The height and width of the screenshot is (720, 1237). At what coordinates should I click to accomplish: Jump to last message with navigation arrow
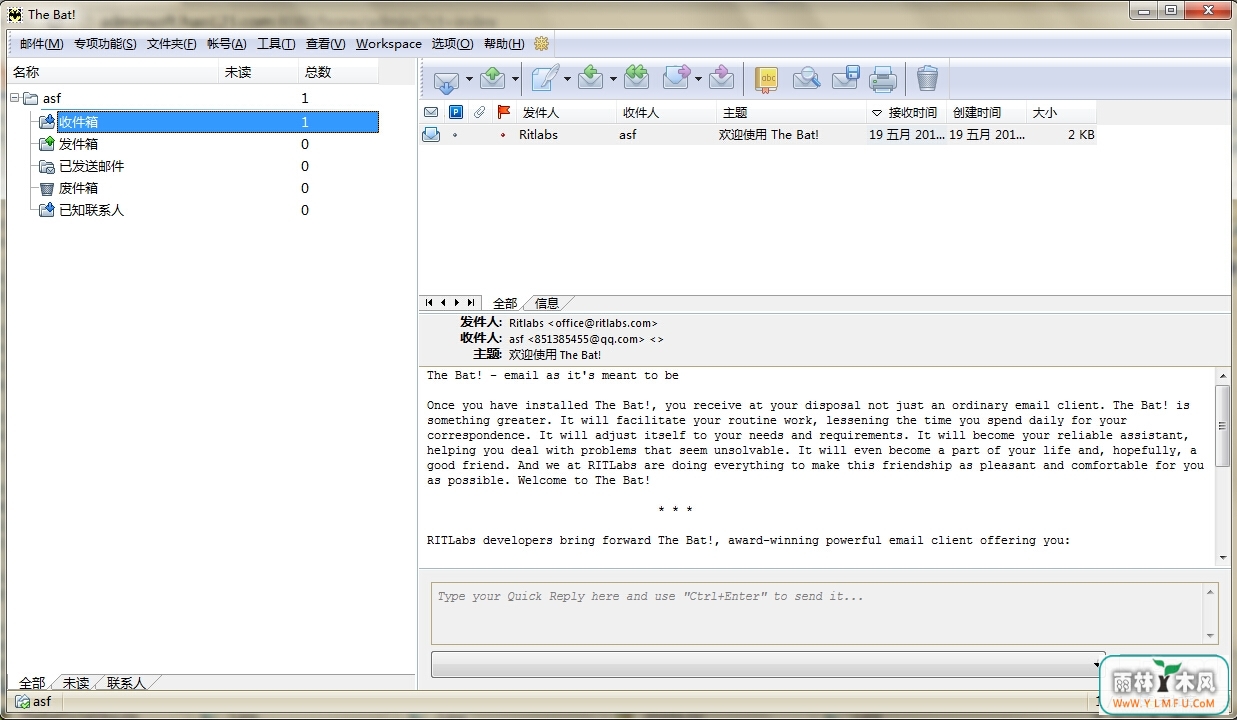click(471, 302)
